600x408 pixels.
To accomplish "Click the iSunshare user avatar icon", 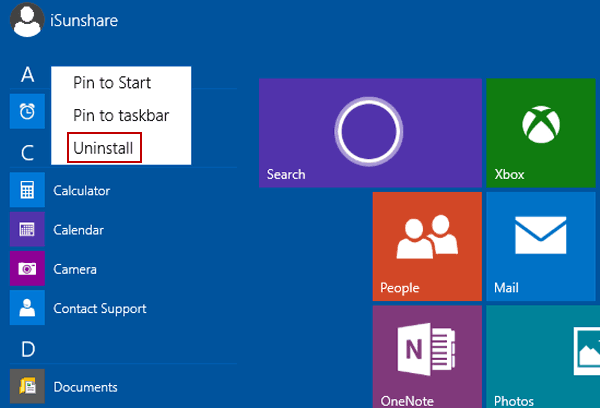I will pos(27,20).
